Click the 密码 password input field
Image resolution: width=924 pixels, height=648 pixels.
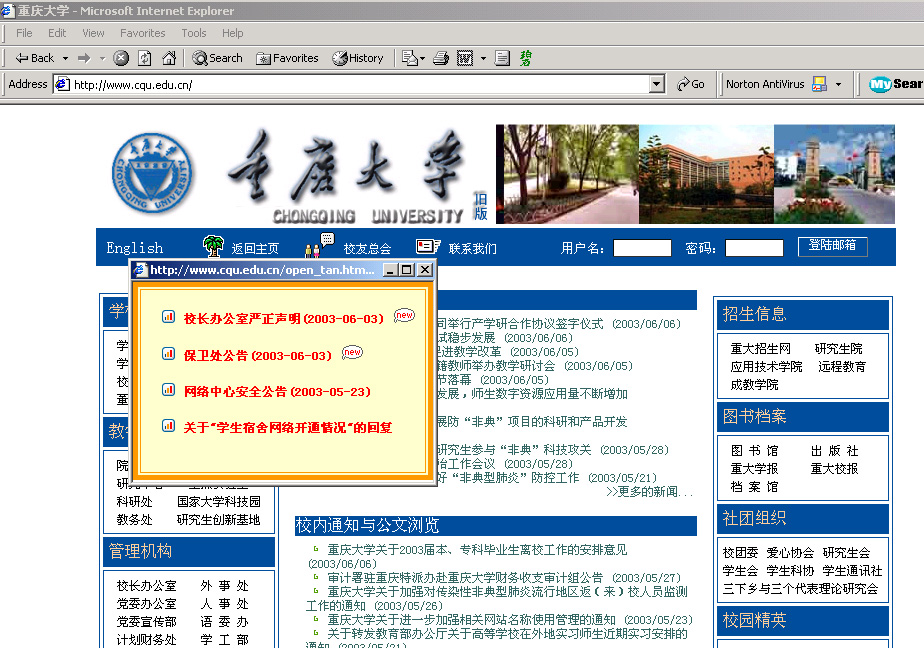(754, 248)
